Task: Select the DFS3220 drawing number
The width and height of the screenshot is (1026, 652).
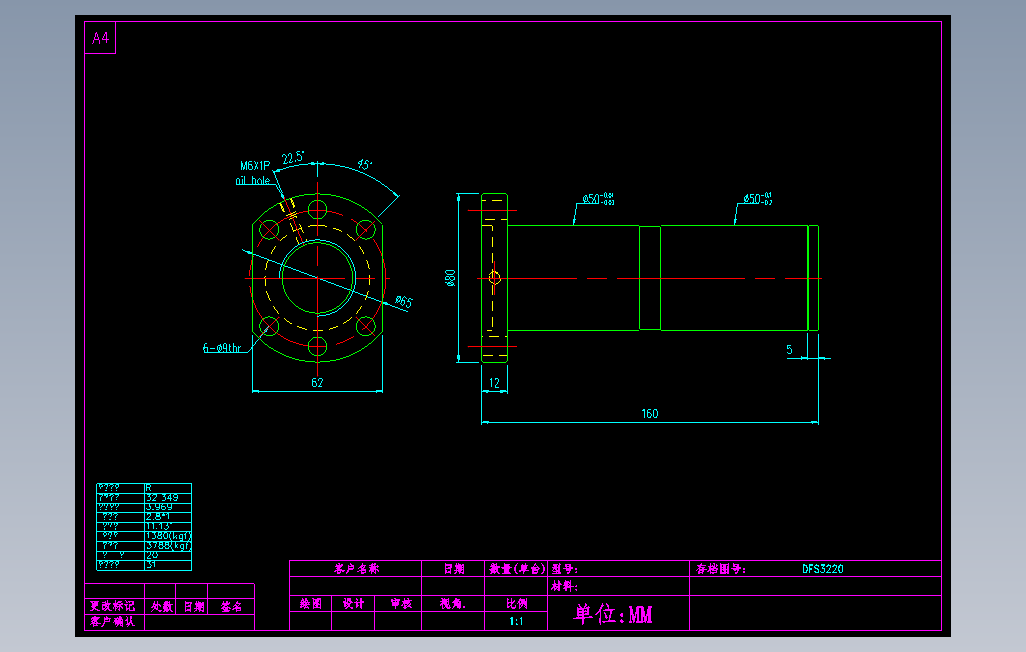Action: tap(823, 569)
